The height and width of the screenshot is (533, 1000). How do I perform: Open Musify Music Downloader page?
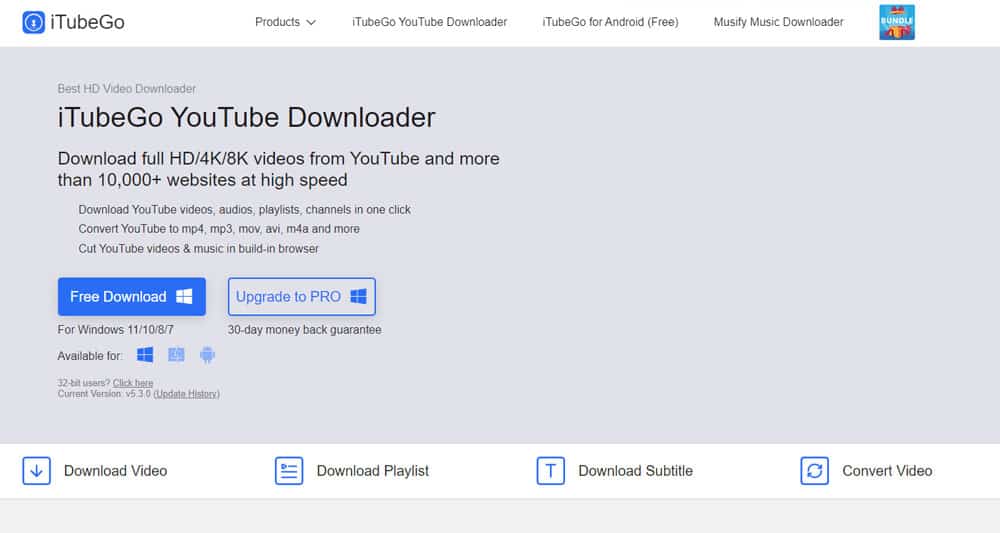(x=778, y=22)
